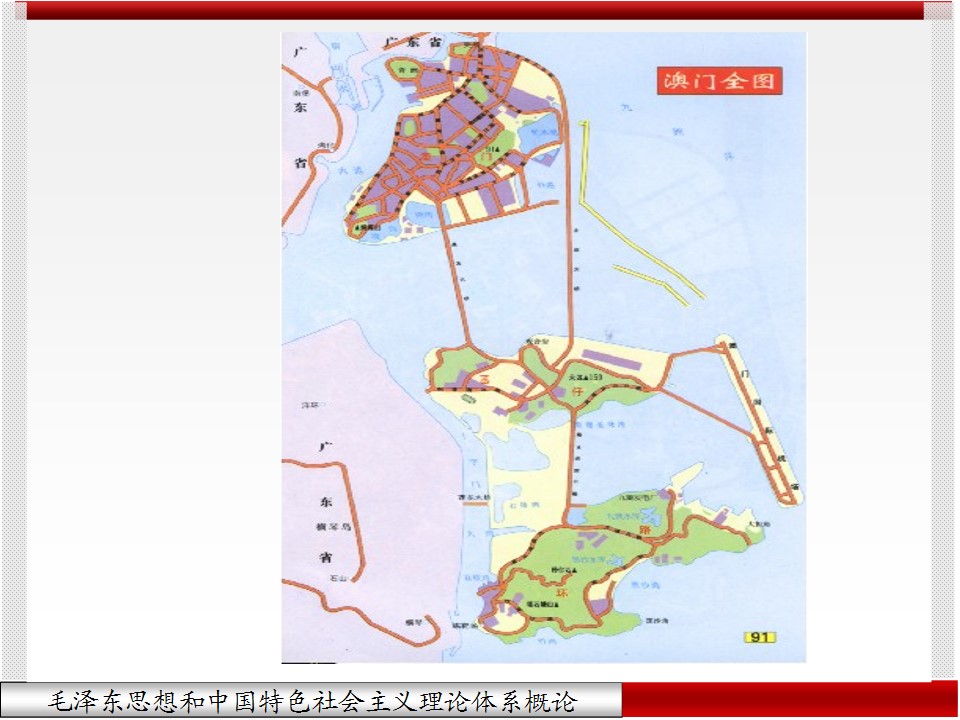This screenshot has height=720, width=960.
Task: Click the 广东省 label at map top
Action: point(413,44)
